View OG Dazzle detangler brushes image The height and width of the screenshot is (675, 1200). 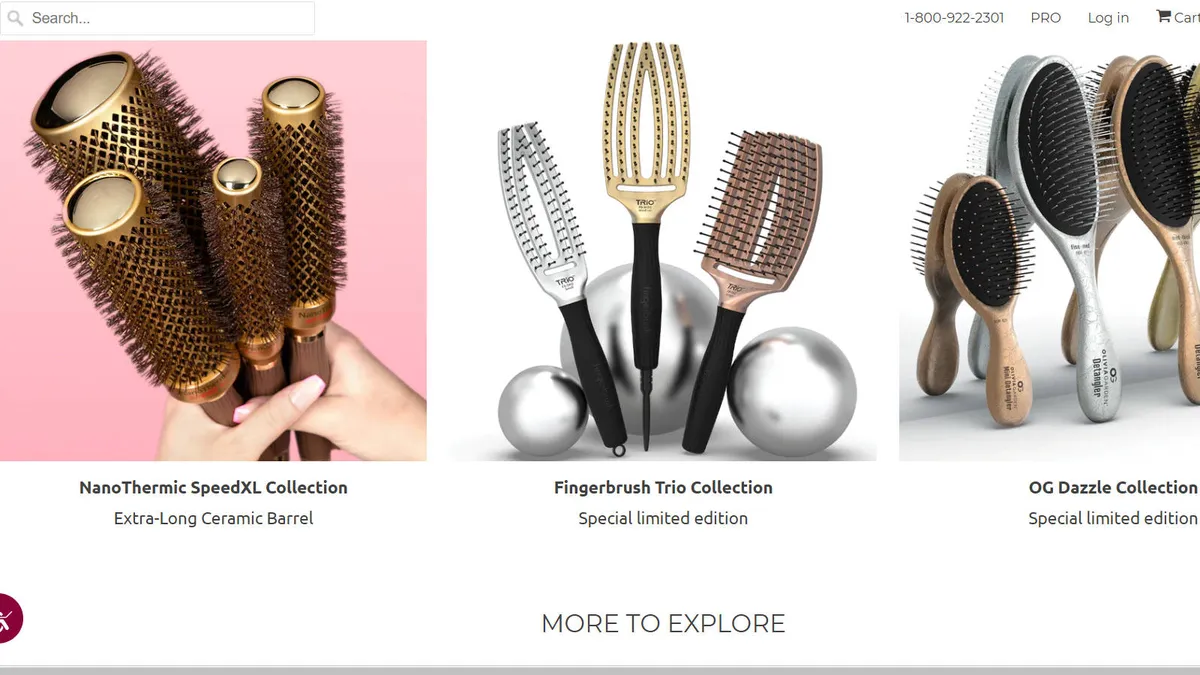point(1049,251)
